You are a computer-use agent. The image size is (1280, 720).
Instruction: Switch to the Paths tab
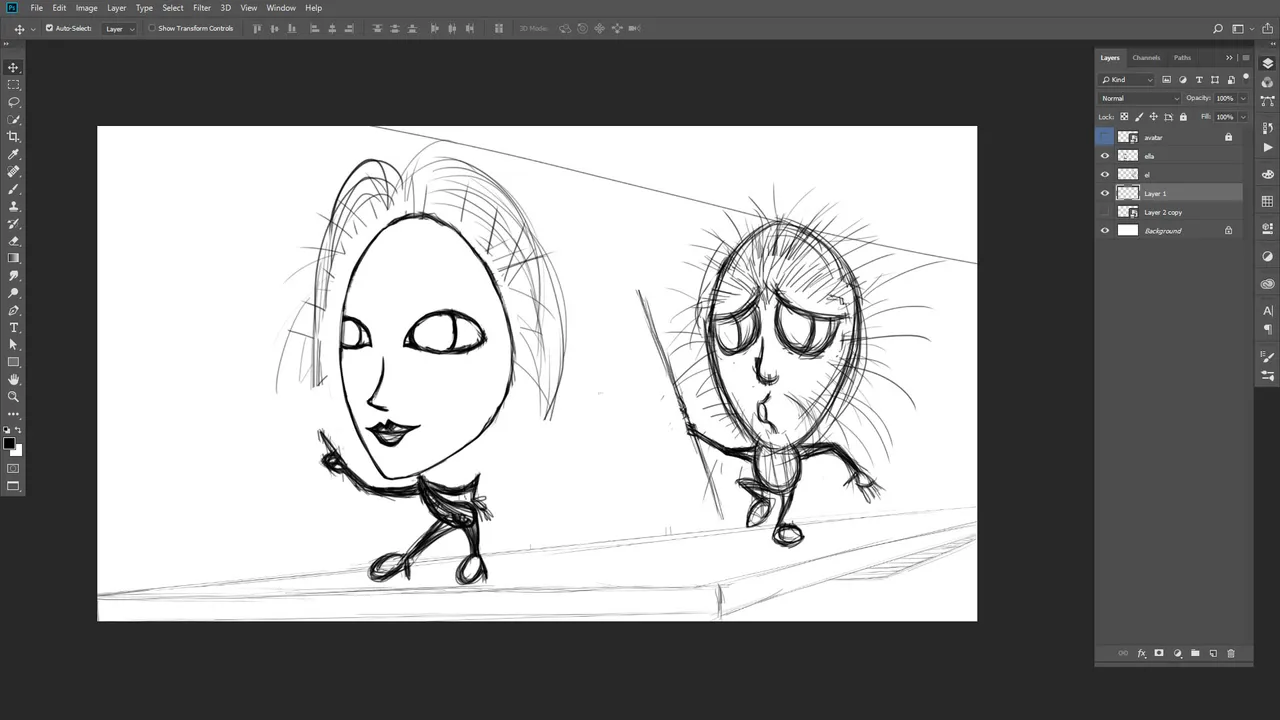point(1182,58)
